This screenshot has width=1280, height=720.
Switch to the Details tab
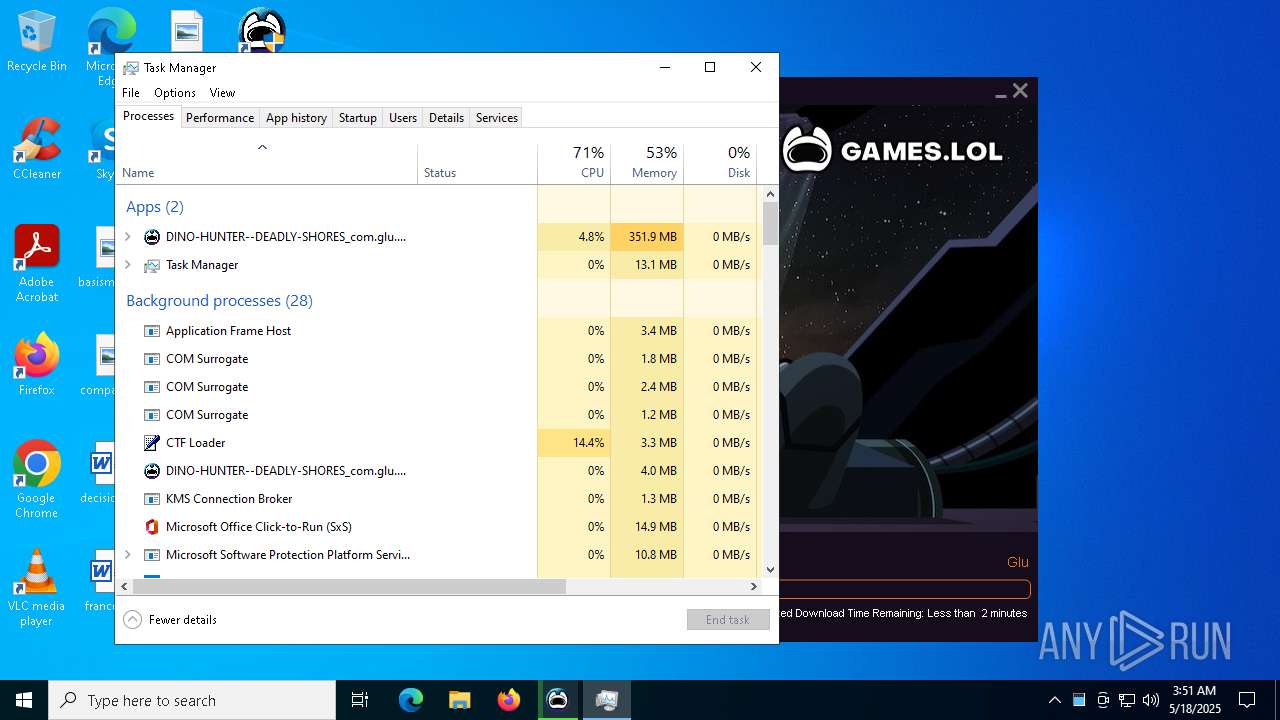click(x=446, y=118)
